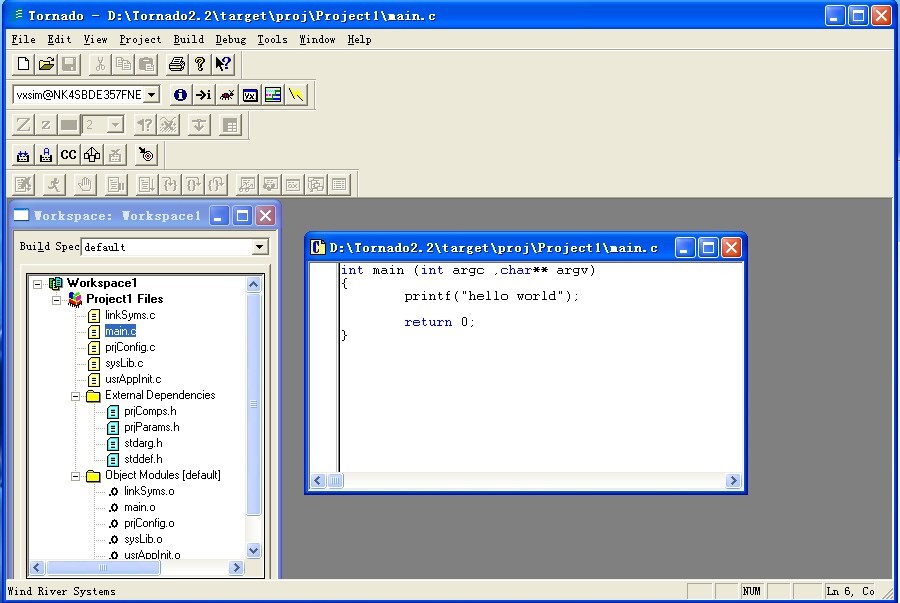Select prjConfig.o object module
Image resolution: width=900 pixels, height=603 pixels.
click(149, 523)
